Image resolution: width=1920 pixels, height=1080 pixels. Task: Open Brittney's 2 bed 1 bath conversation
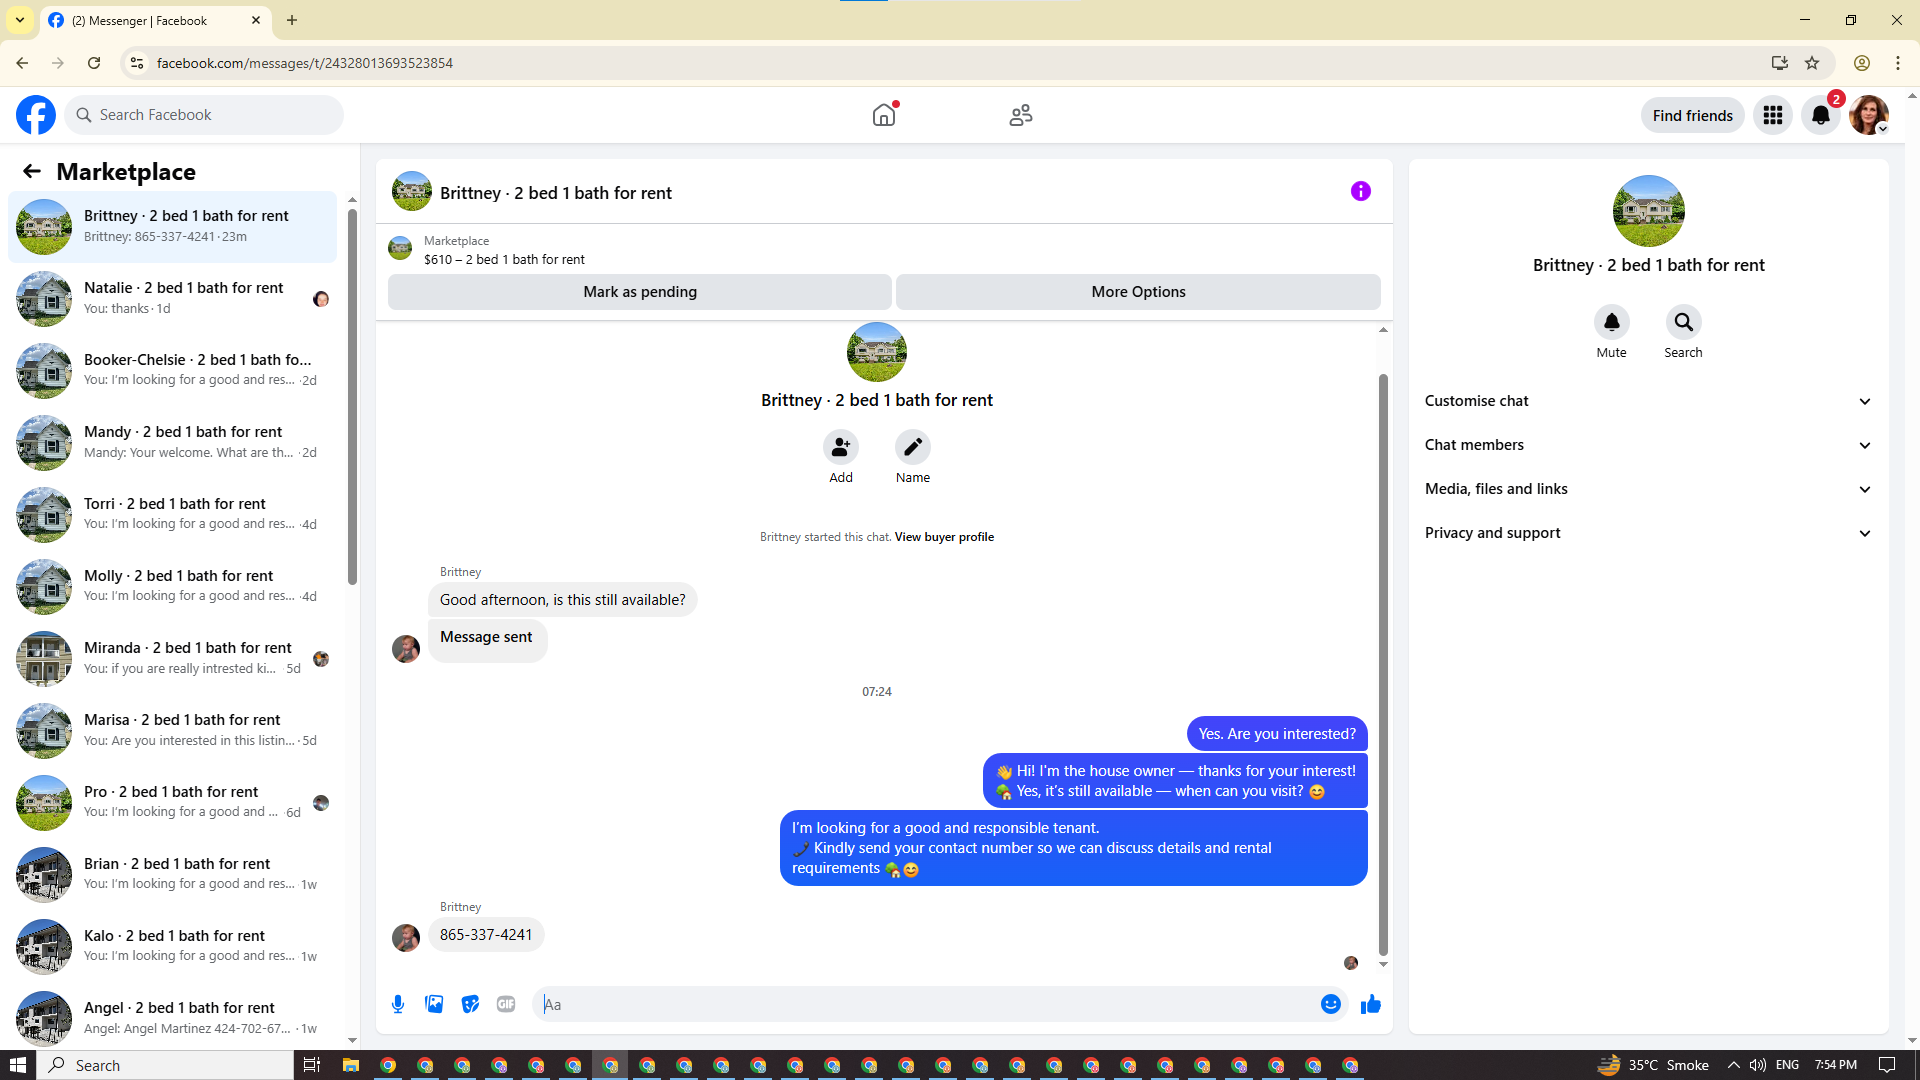[x=172, y=227]
